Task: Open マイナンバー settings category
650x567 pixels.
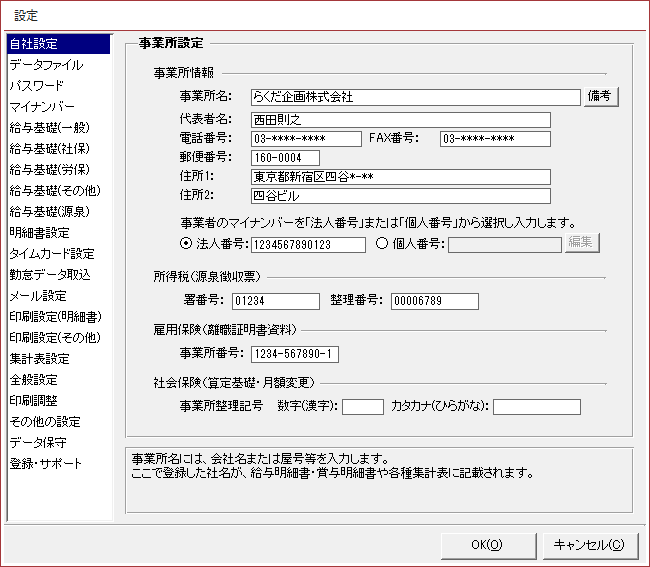Action: pos(41,107)
